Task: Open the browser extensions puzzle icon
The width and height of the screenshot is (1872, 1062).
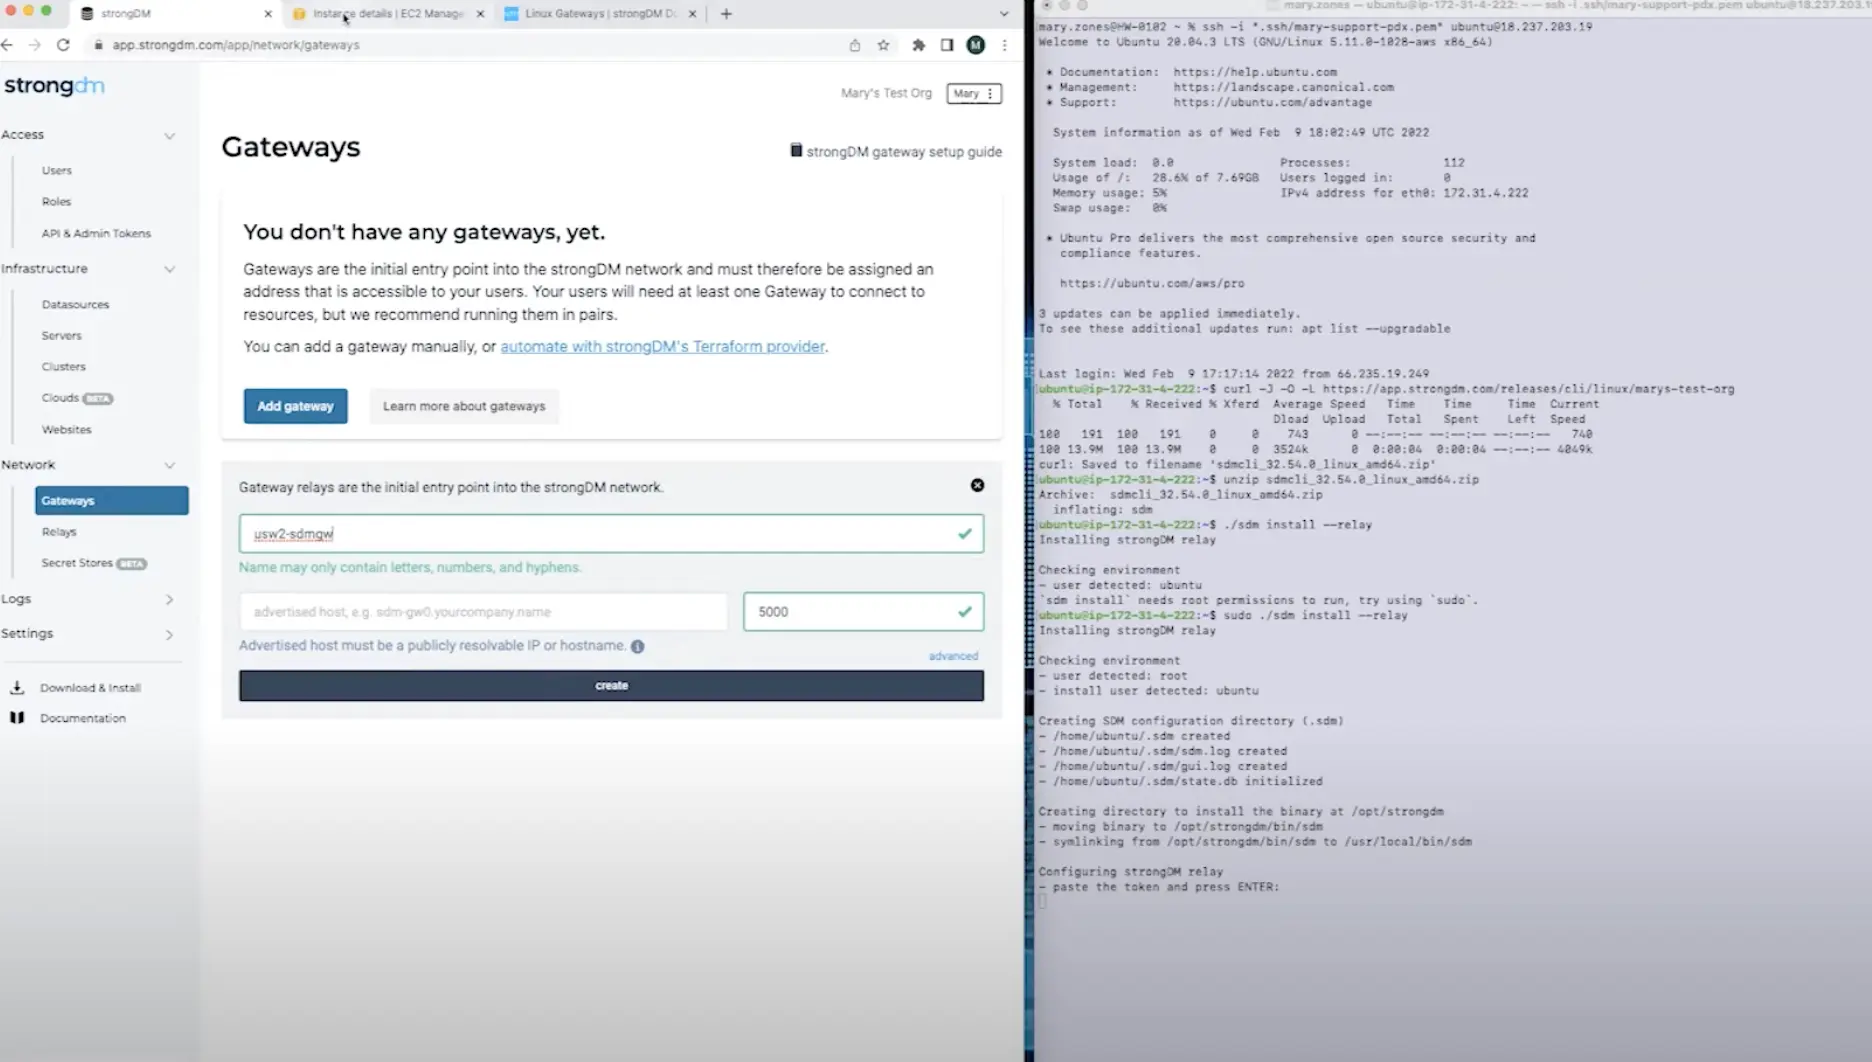Action: (918, 45)
